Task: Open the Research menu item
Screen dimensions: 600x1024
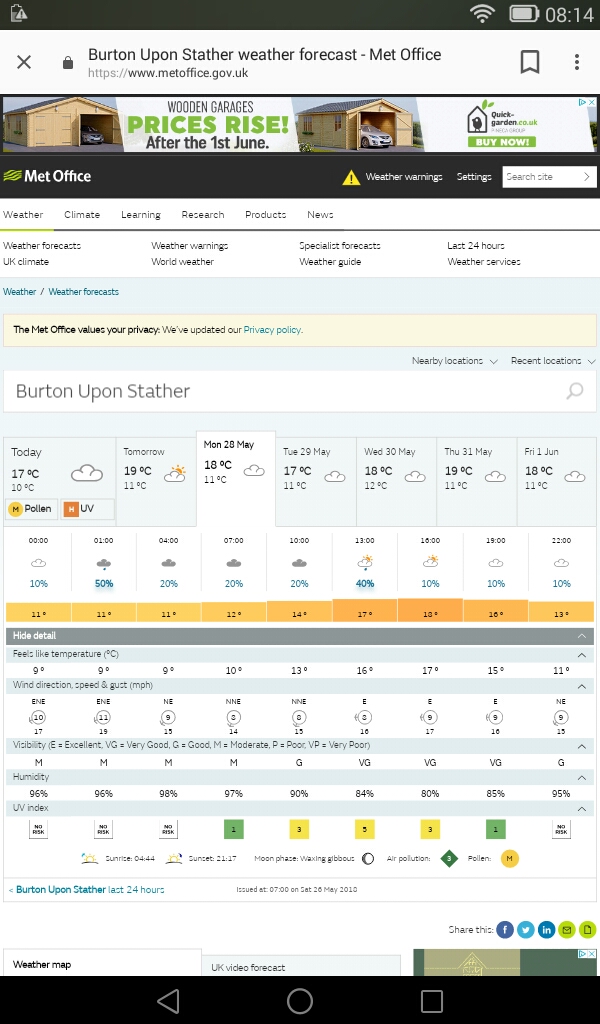Action: coord(202,214)
